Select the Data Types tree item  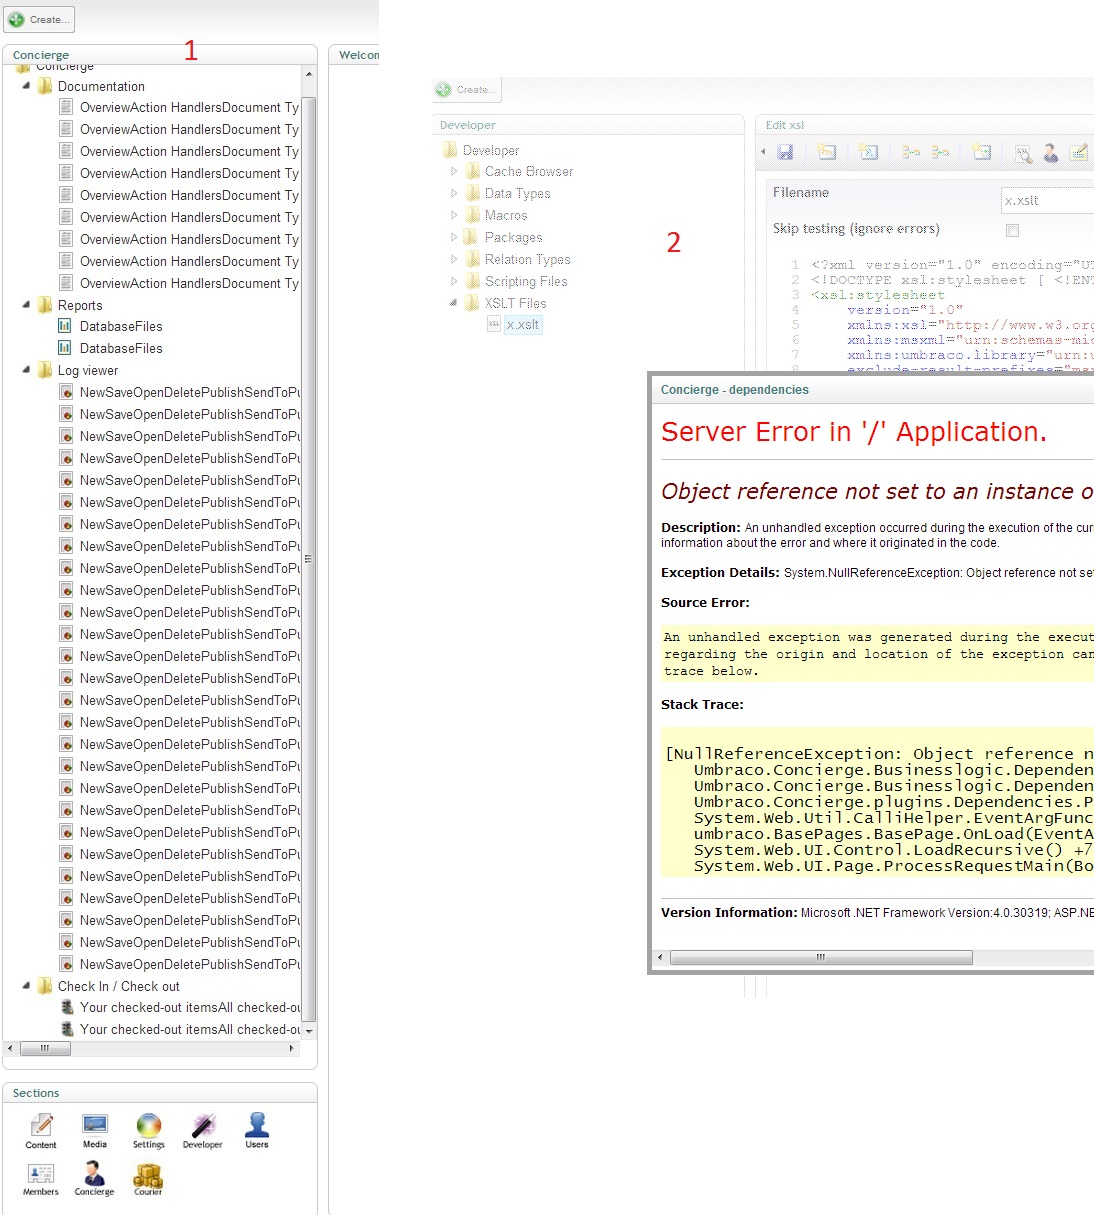tap(518, 193)
